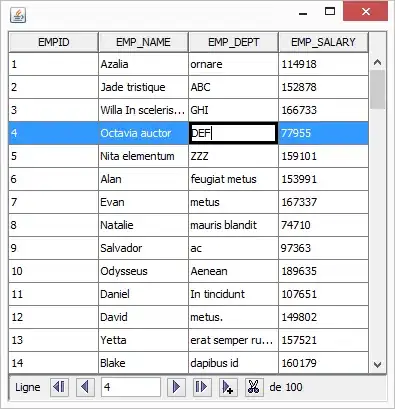Image resolution: width=395 pixels, height=409 pixels.
Task: Click the salary cell 157521
Action: pos(323,340)
